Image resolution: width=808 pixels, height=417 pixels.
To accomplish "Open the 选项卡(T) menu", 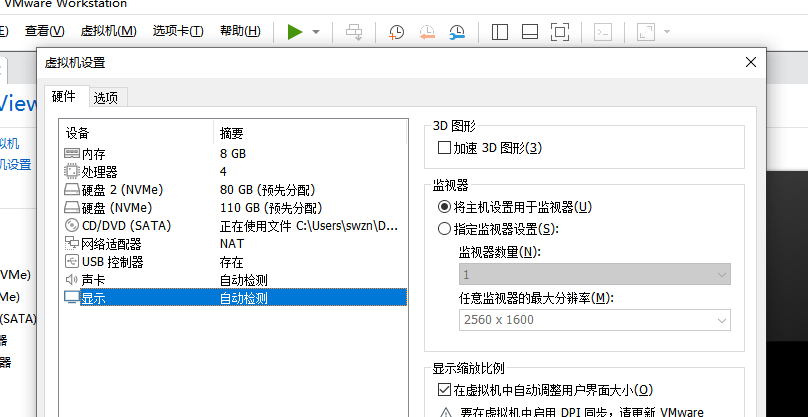I will pyautogui.click(x=178, y=31).
